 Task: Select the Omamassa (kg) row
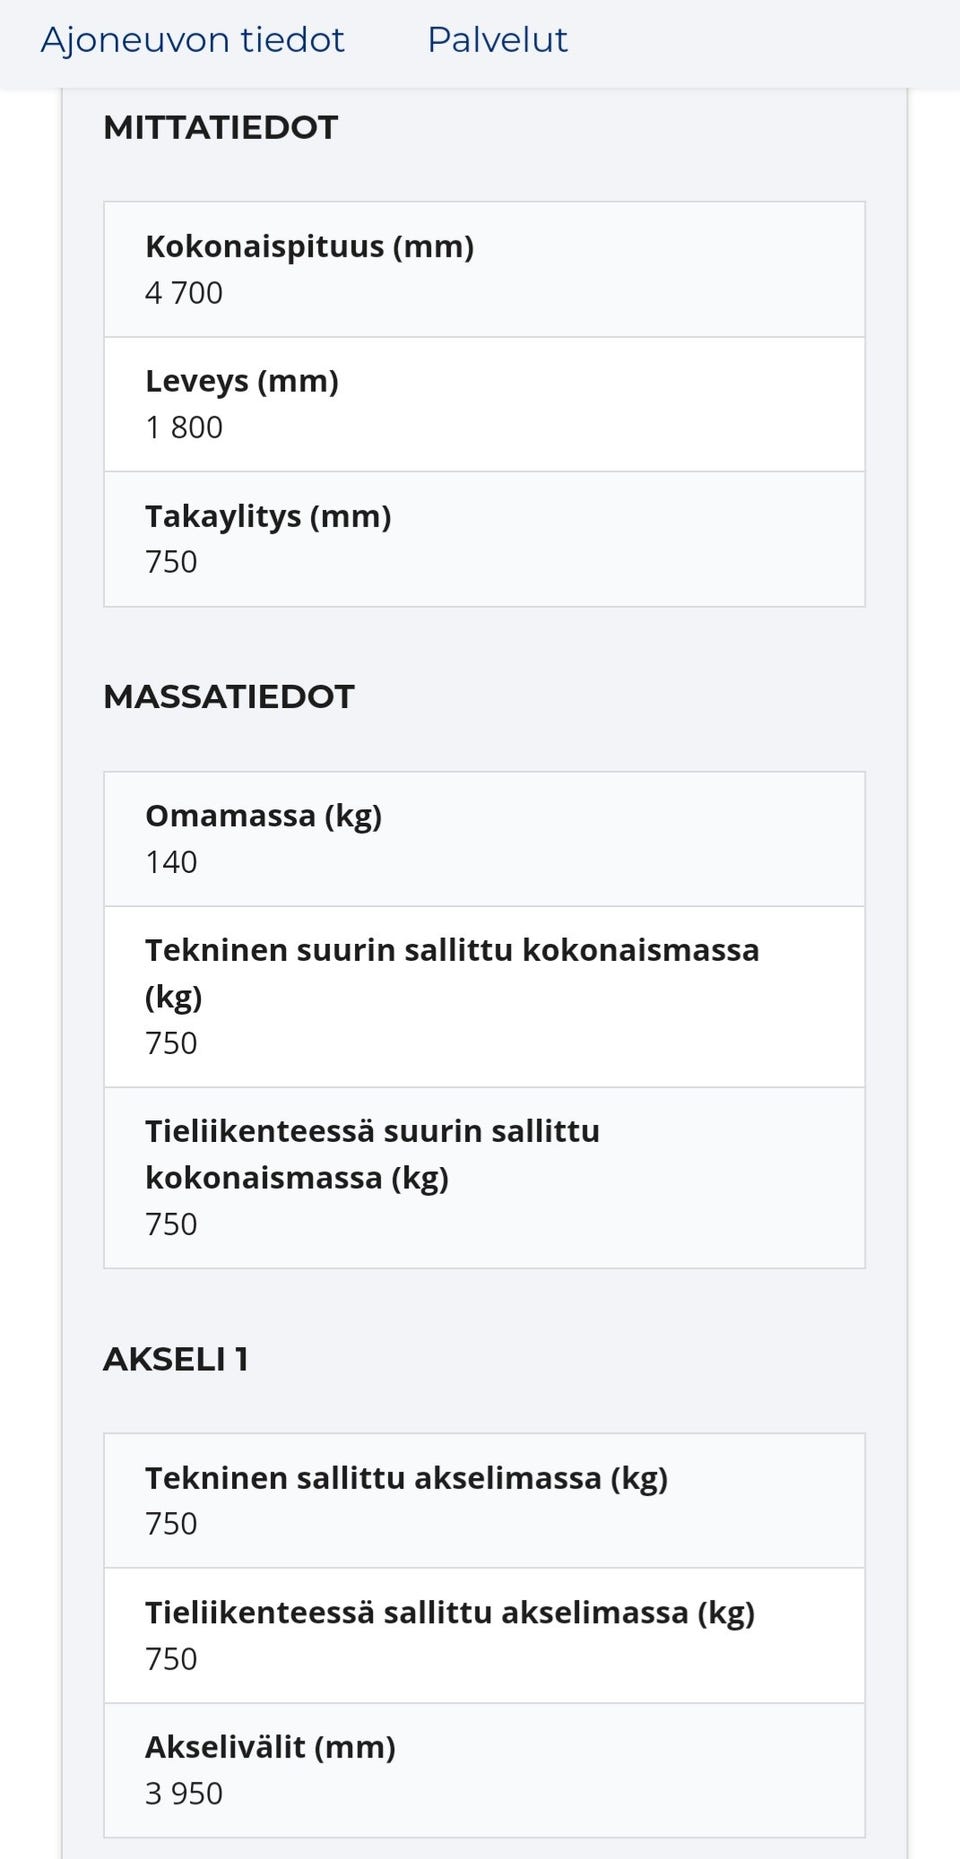[x=482, y=837]
